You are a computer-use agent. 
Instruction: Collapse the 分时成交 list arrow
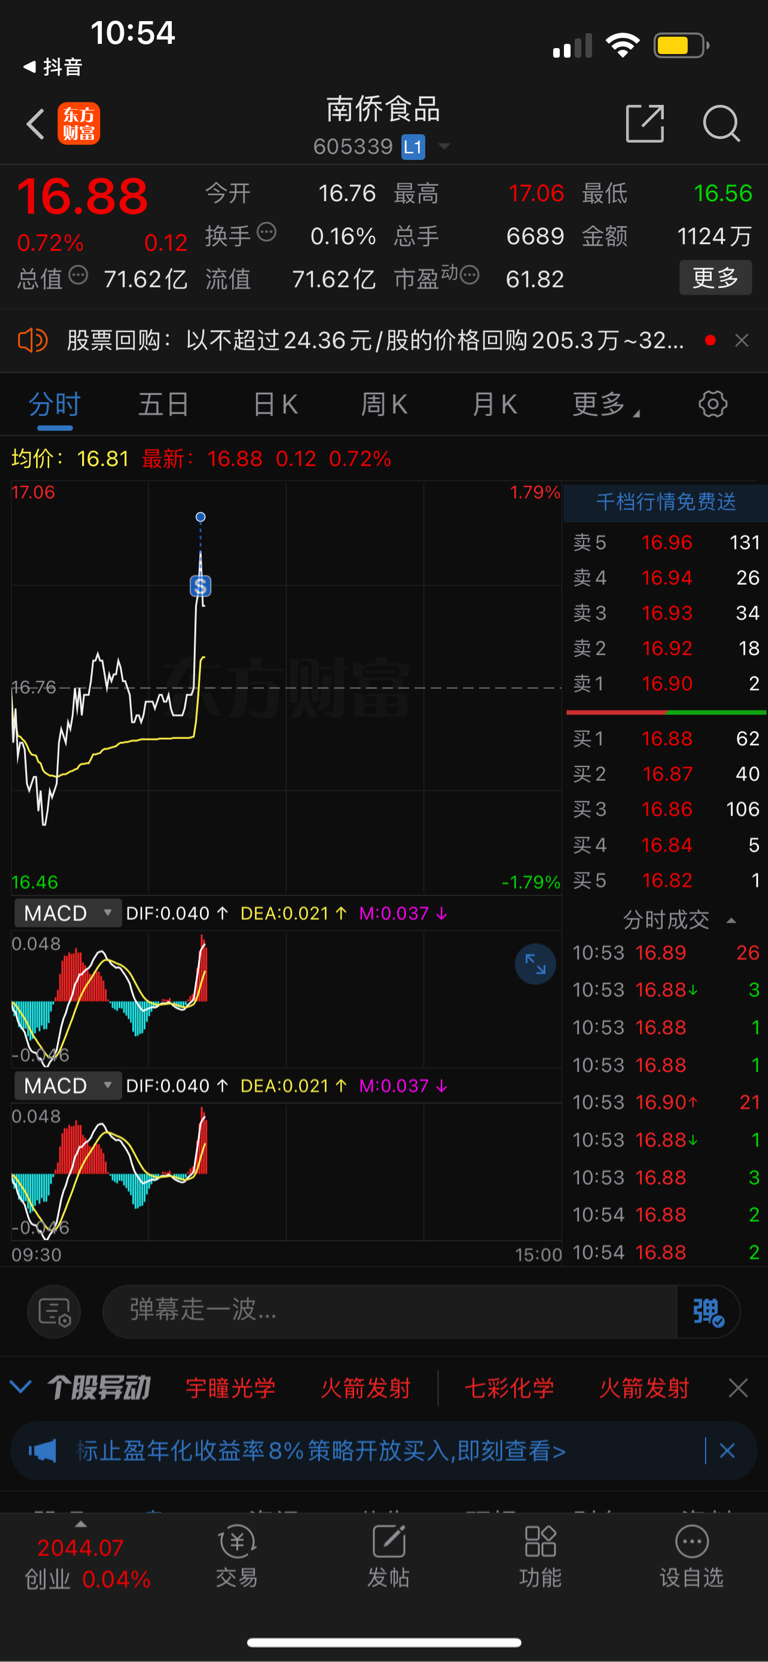[731, 920]
